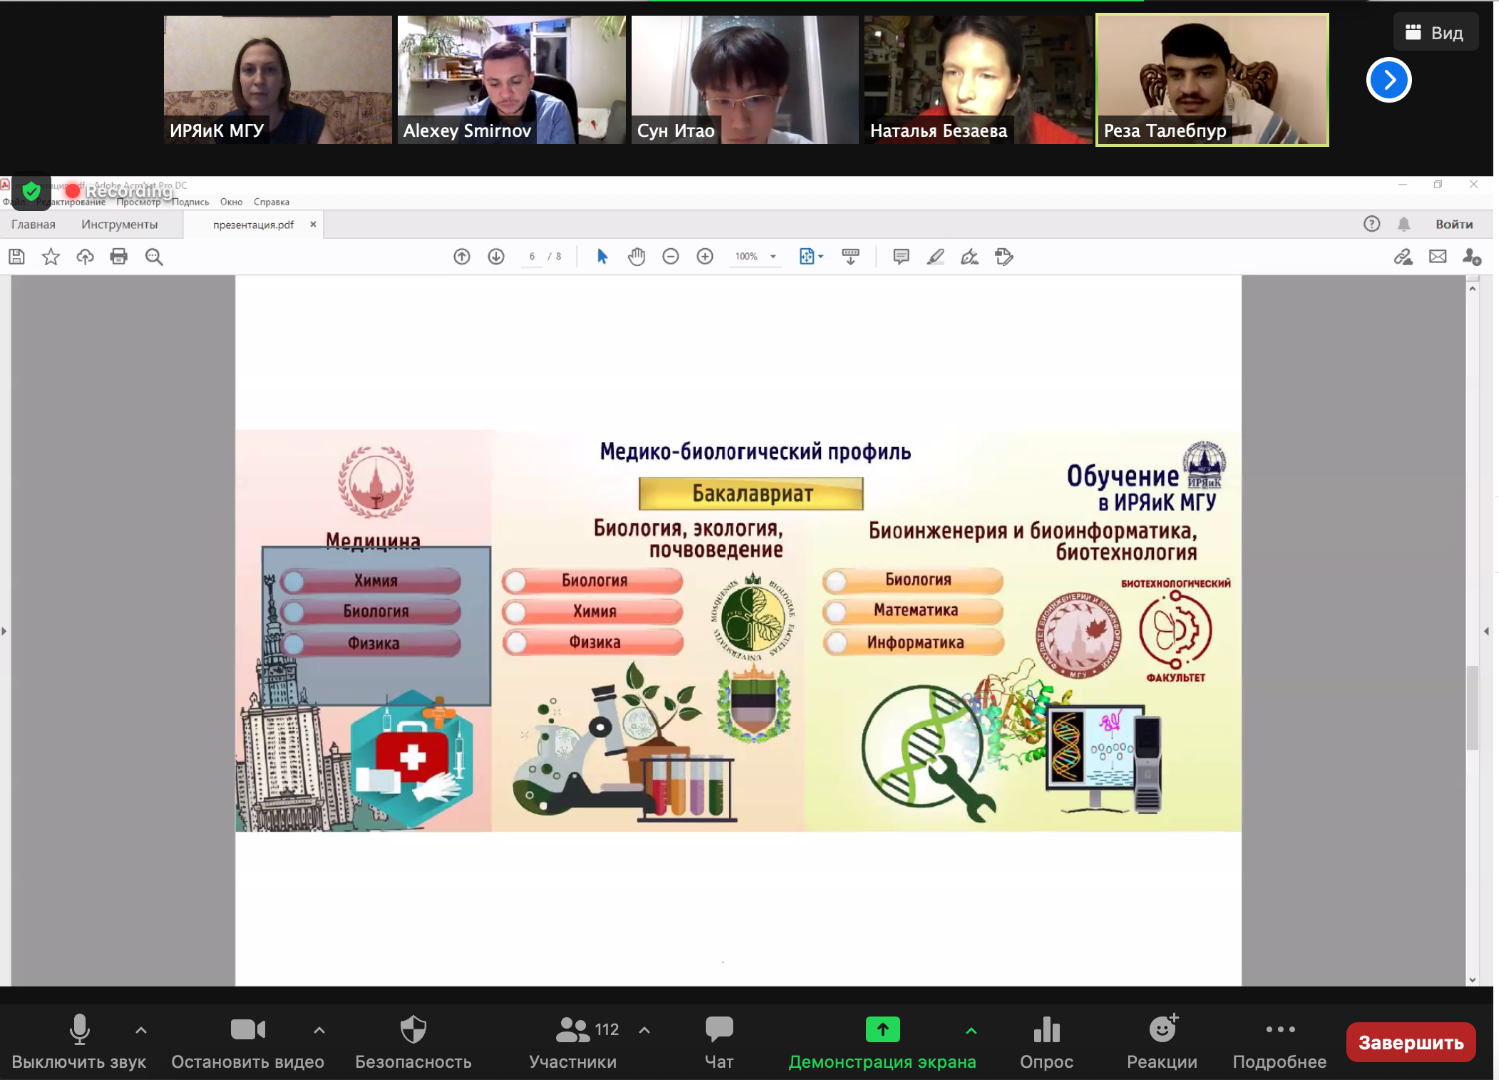Open the Безопасность security menu
This screenshot has width=1499, height=1080.
coord(413,1041)
